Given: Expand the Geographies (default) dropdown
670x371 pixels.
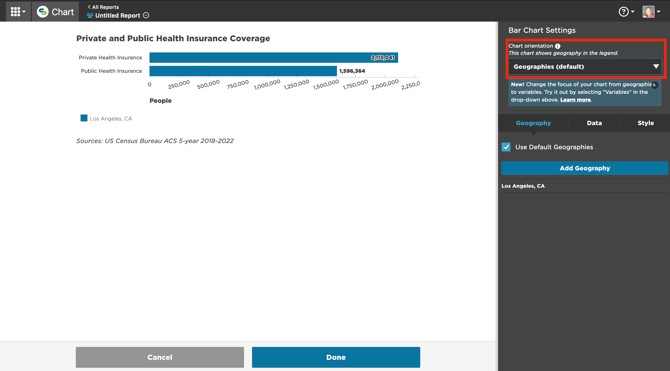Looking at the screenshot, I should (x=585, y=67).
